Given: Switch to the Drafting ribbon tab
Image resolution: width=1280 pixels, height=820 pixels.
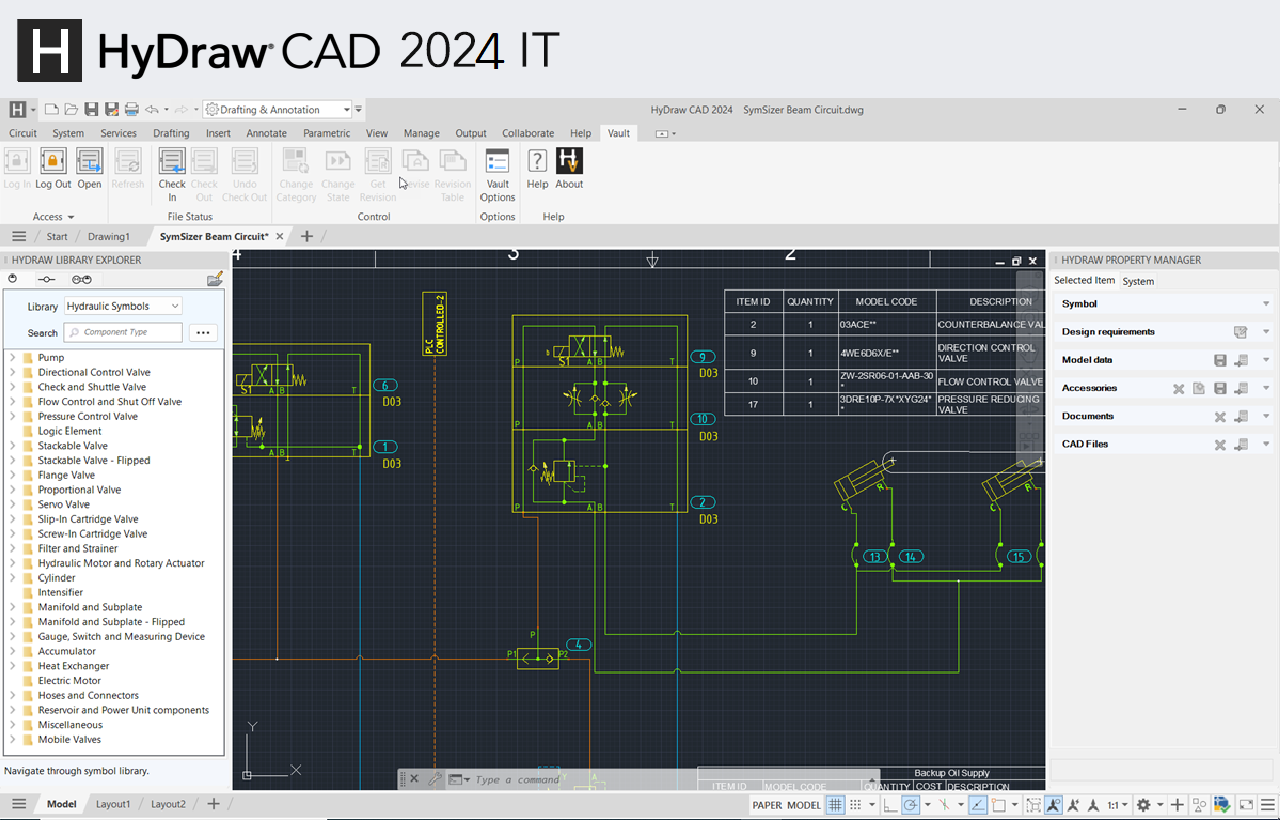Looking at the screenshot, I should click(171, 133).
